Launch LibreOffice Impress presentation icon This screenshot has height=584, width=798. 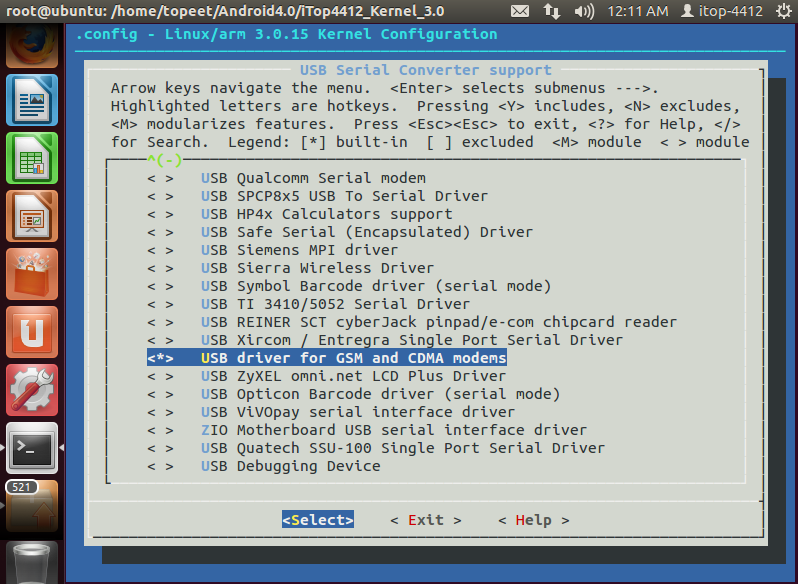point(32,216)
